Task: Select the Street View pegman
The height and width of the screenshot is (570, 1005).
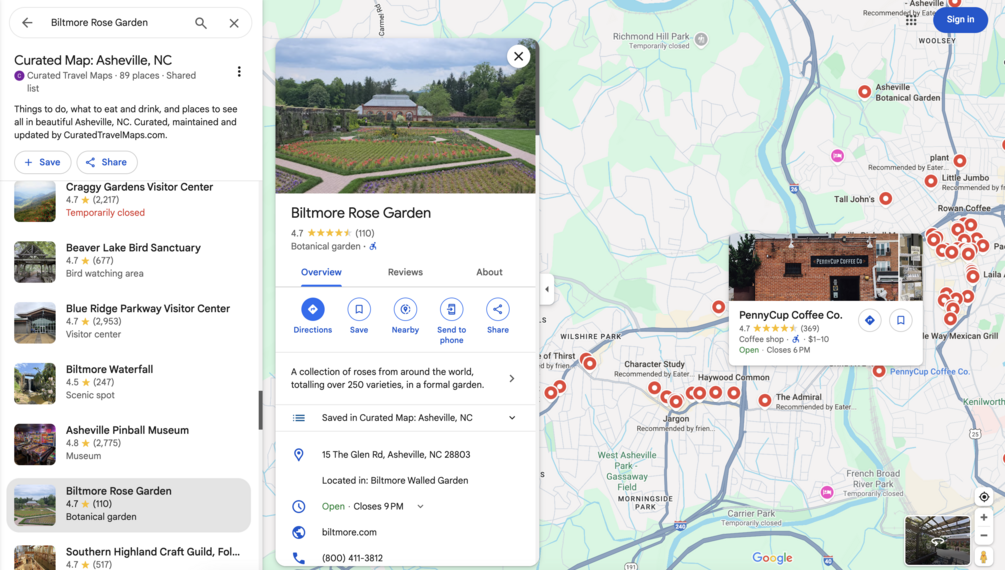Action: (984, 557)
